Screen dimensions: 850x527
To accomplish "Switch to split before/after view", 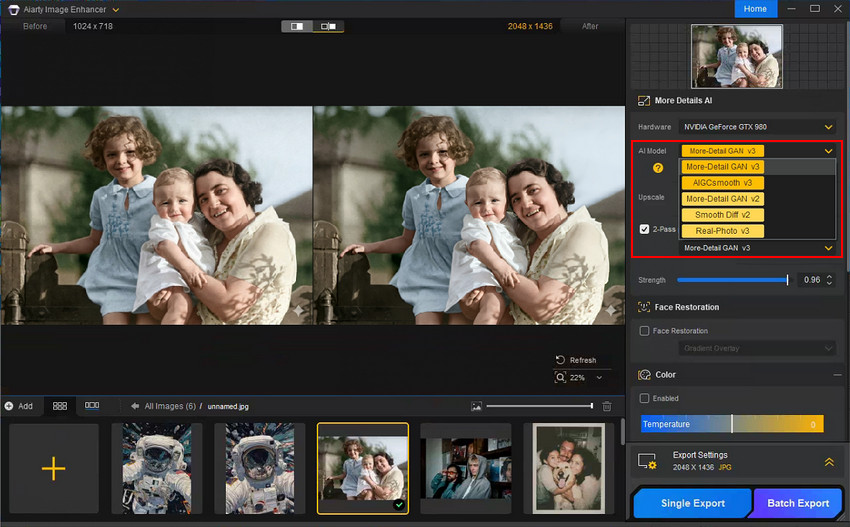I will (297, 26).
